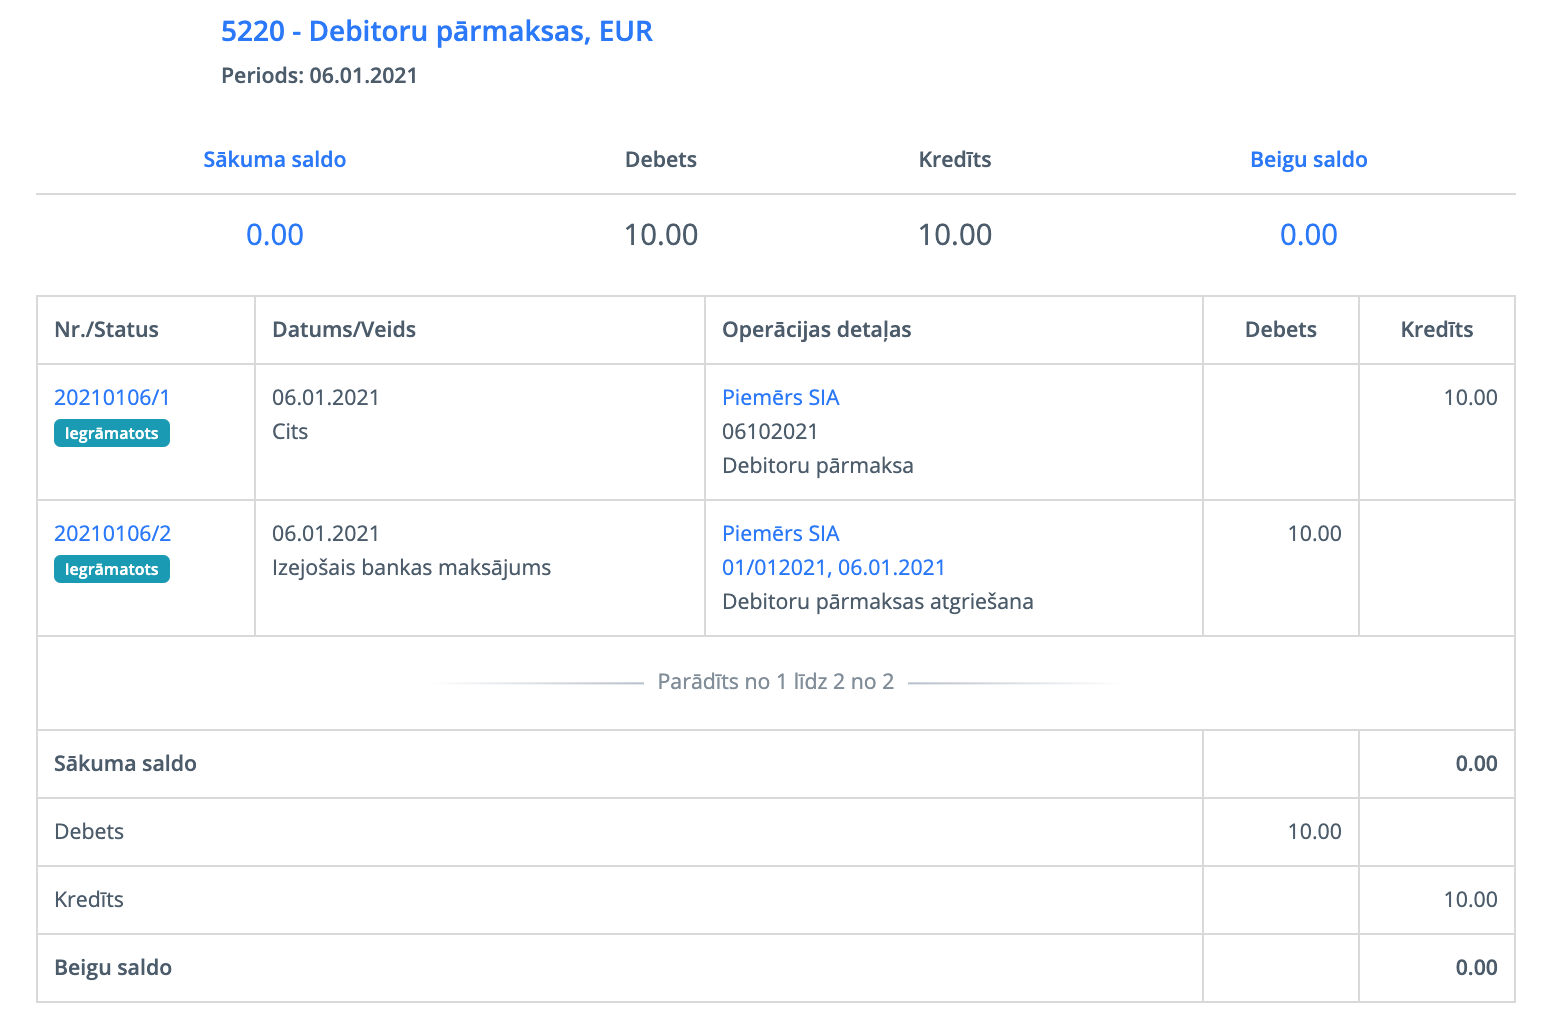Click Iegrāmatots status badge of transaction 20210106/1

[x=112, y=434]
